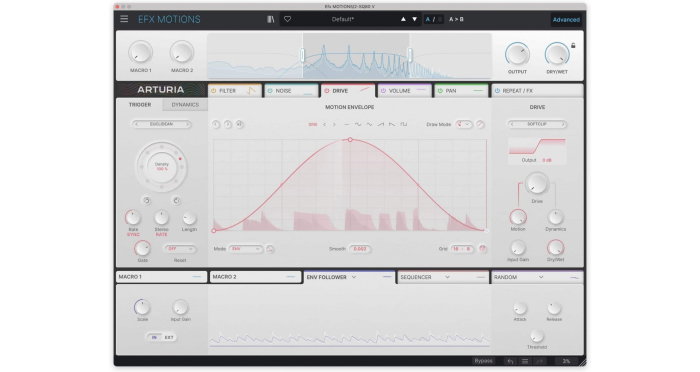This screenshot has height=372, width=700.
Task: Open the FILTER tab
Action: (235, 91)
